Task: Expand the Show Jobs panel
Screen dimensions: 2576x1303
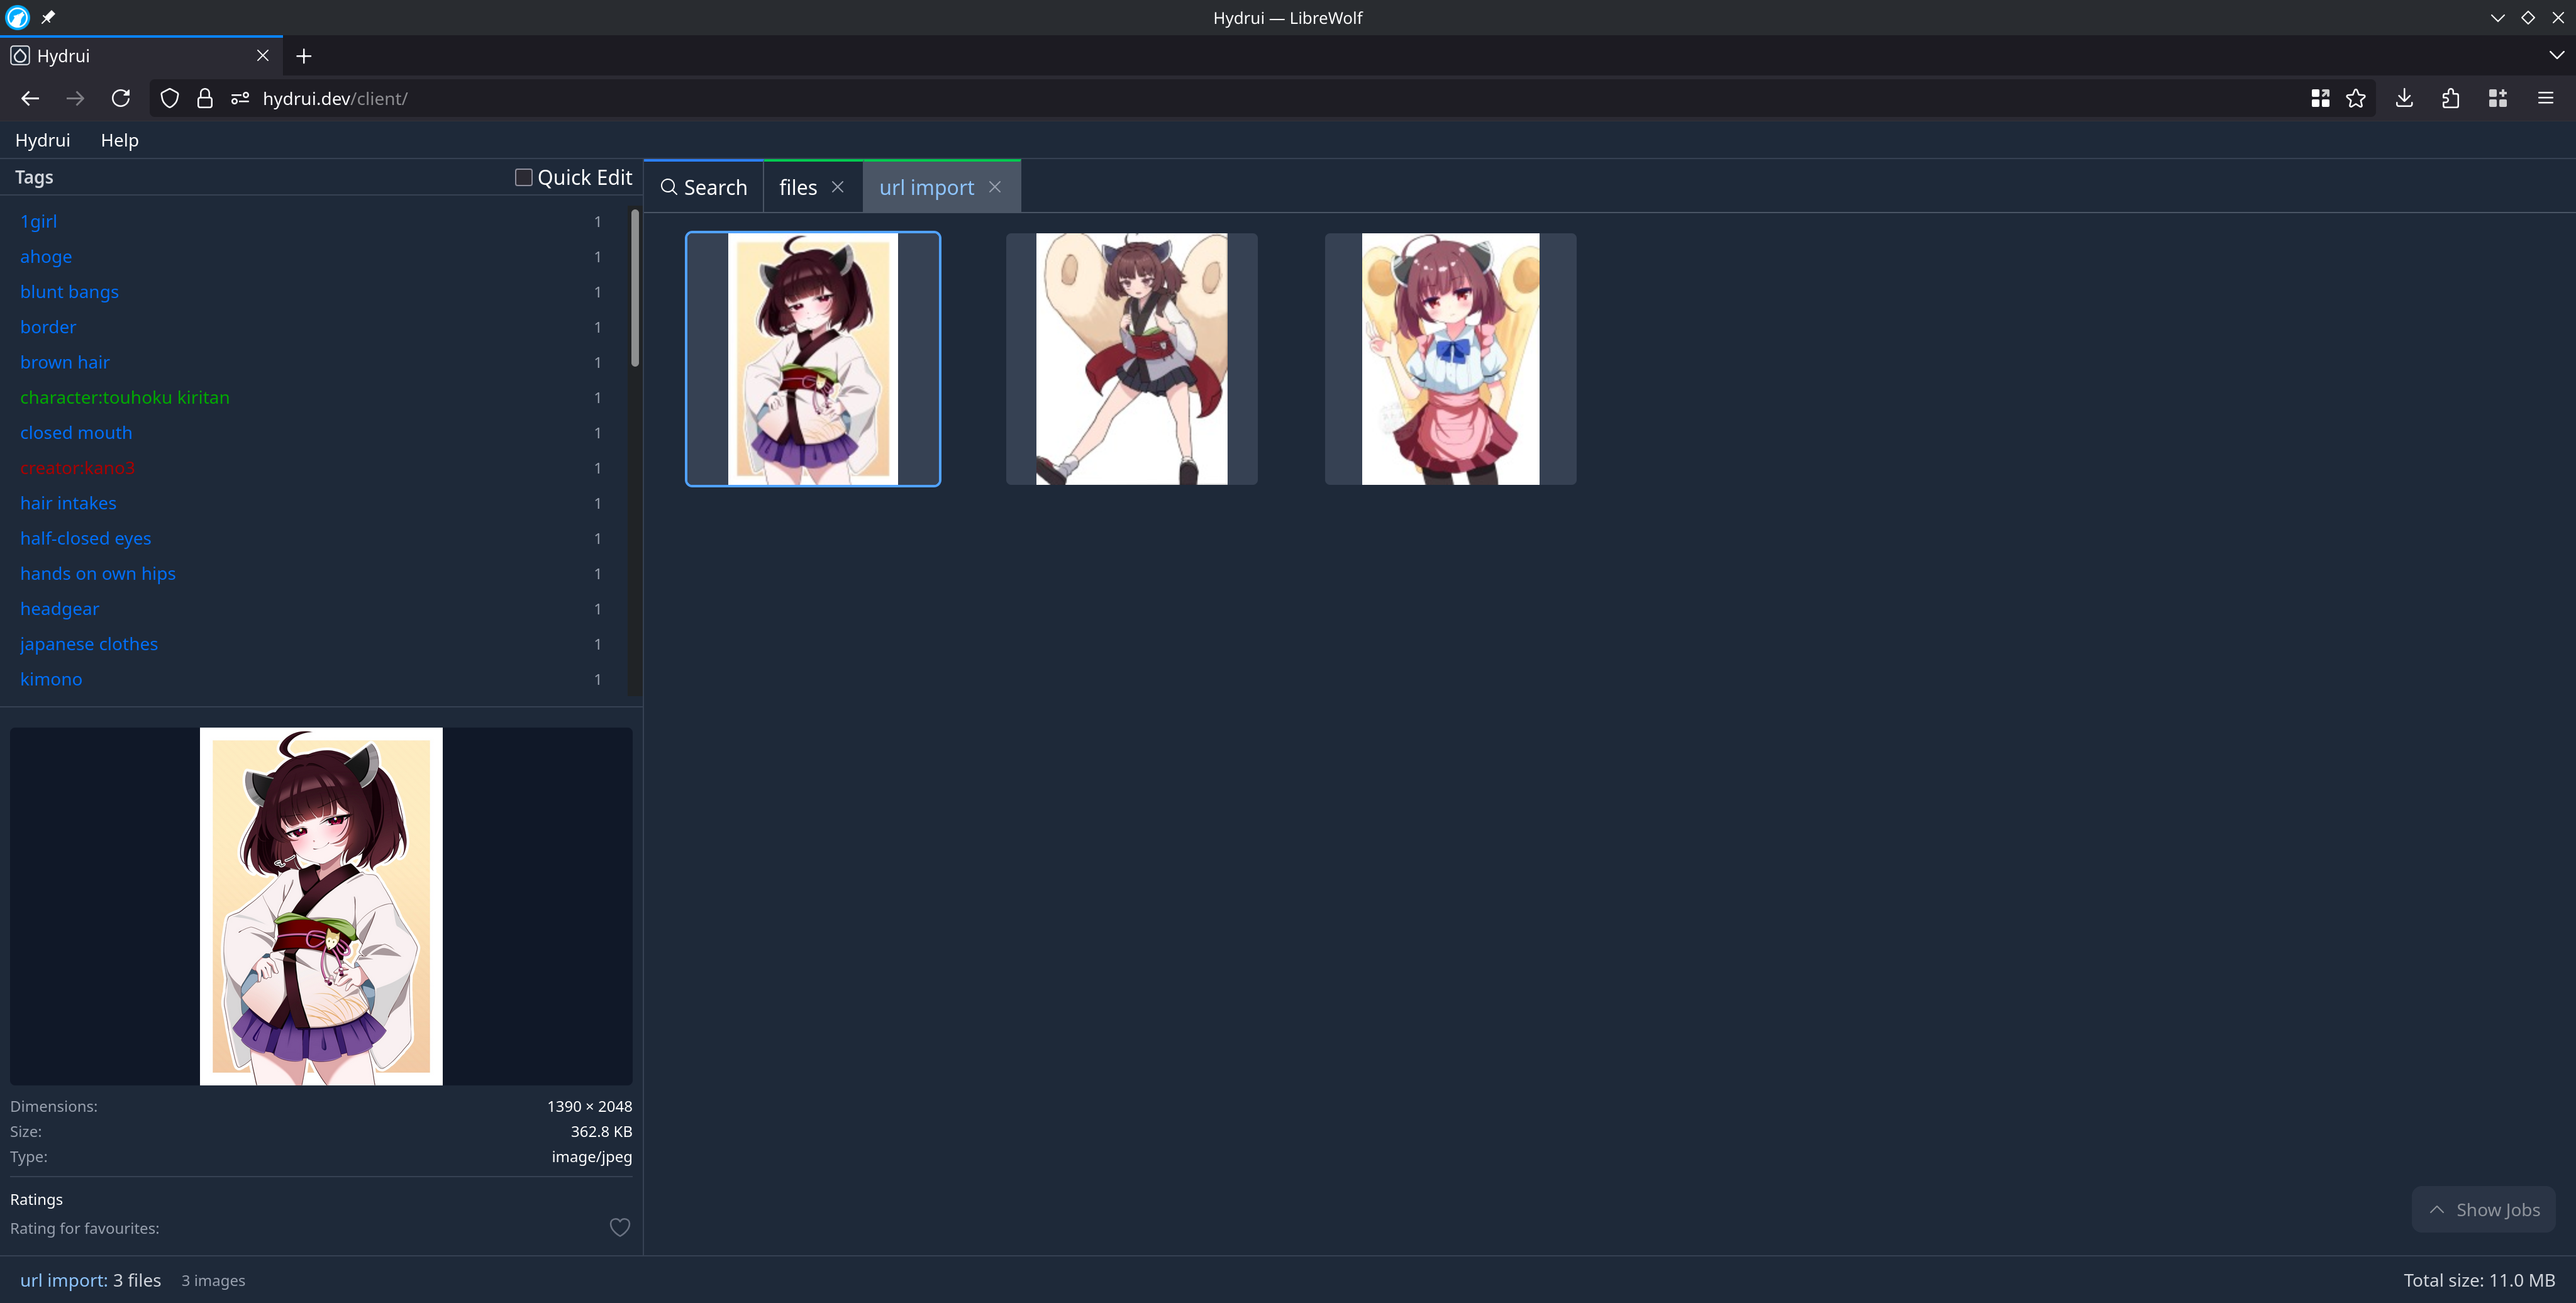Action: [2484, 1210]
